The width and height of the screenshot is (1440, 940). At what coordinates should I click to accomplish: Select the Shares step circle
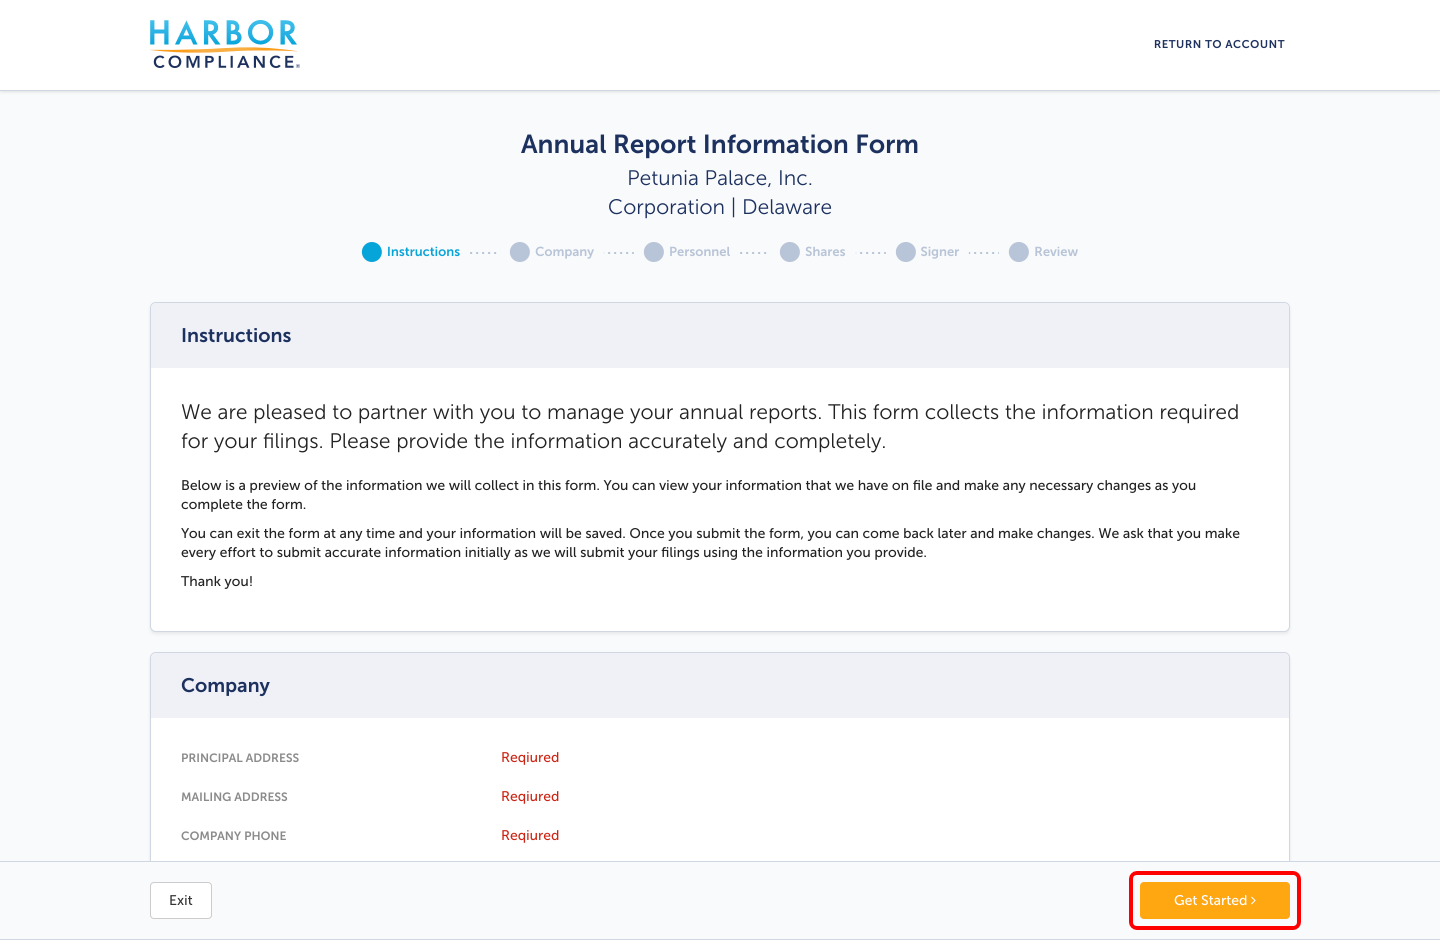(x=790, y=252)
